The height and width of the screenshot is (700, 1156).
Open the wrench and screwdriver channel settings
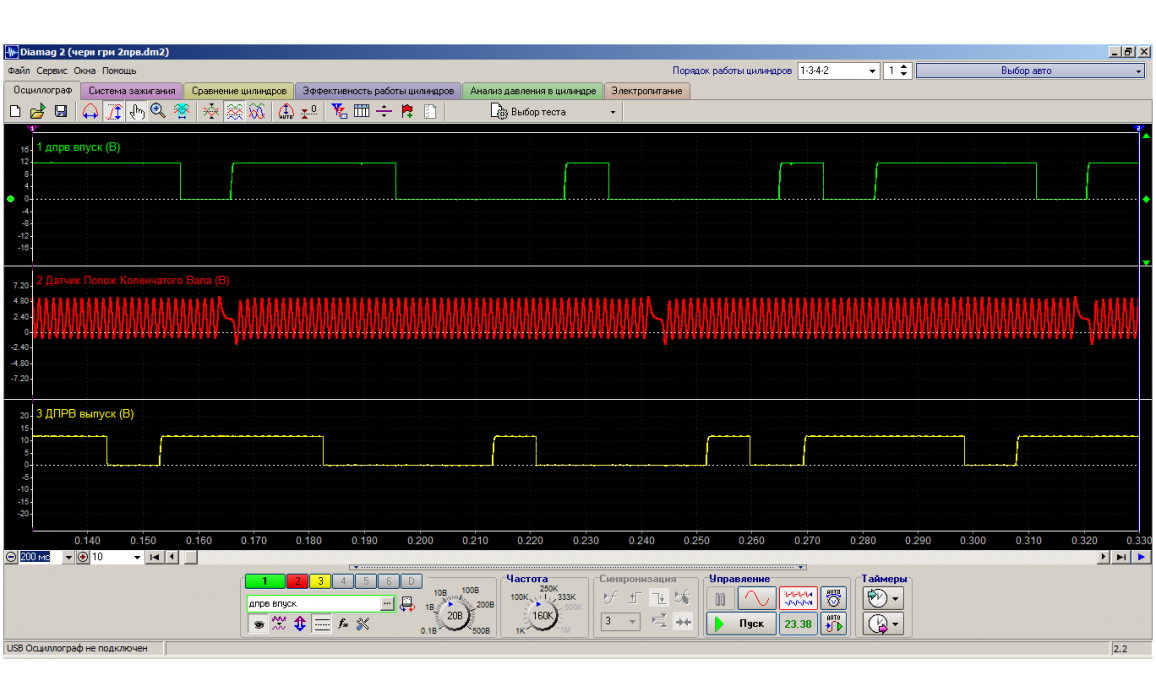363,624
